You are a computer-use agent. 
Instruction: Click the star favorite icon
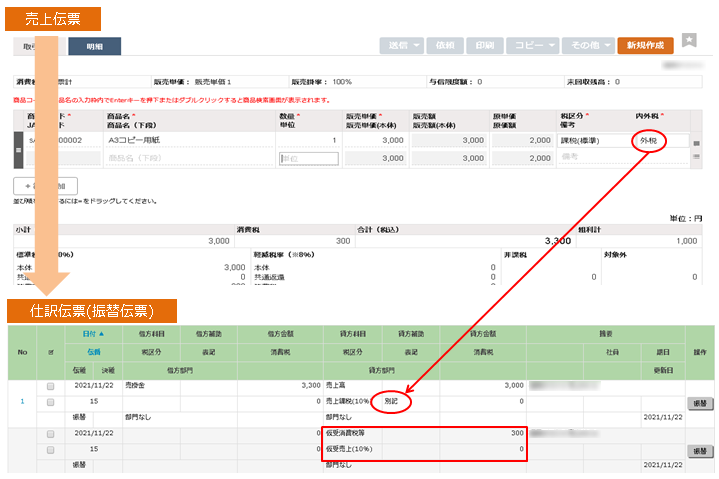click(x=689, y=40)
